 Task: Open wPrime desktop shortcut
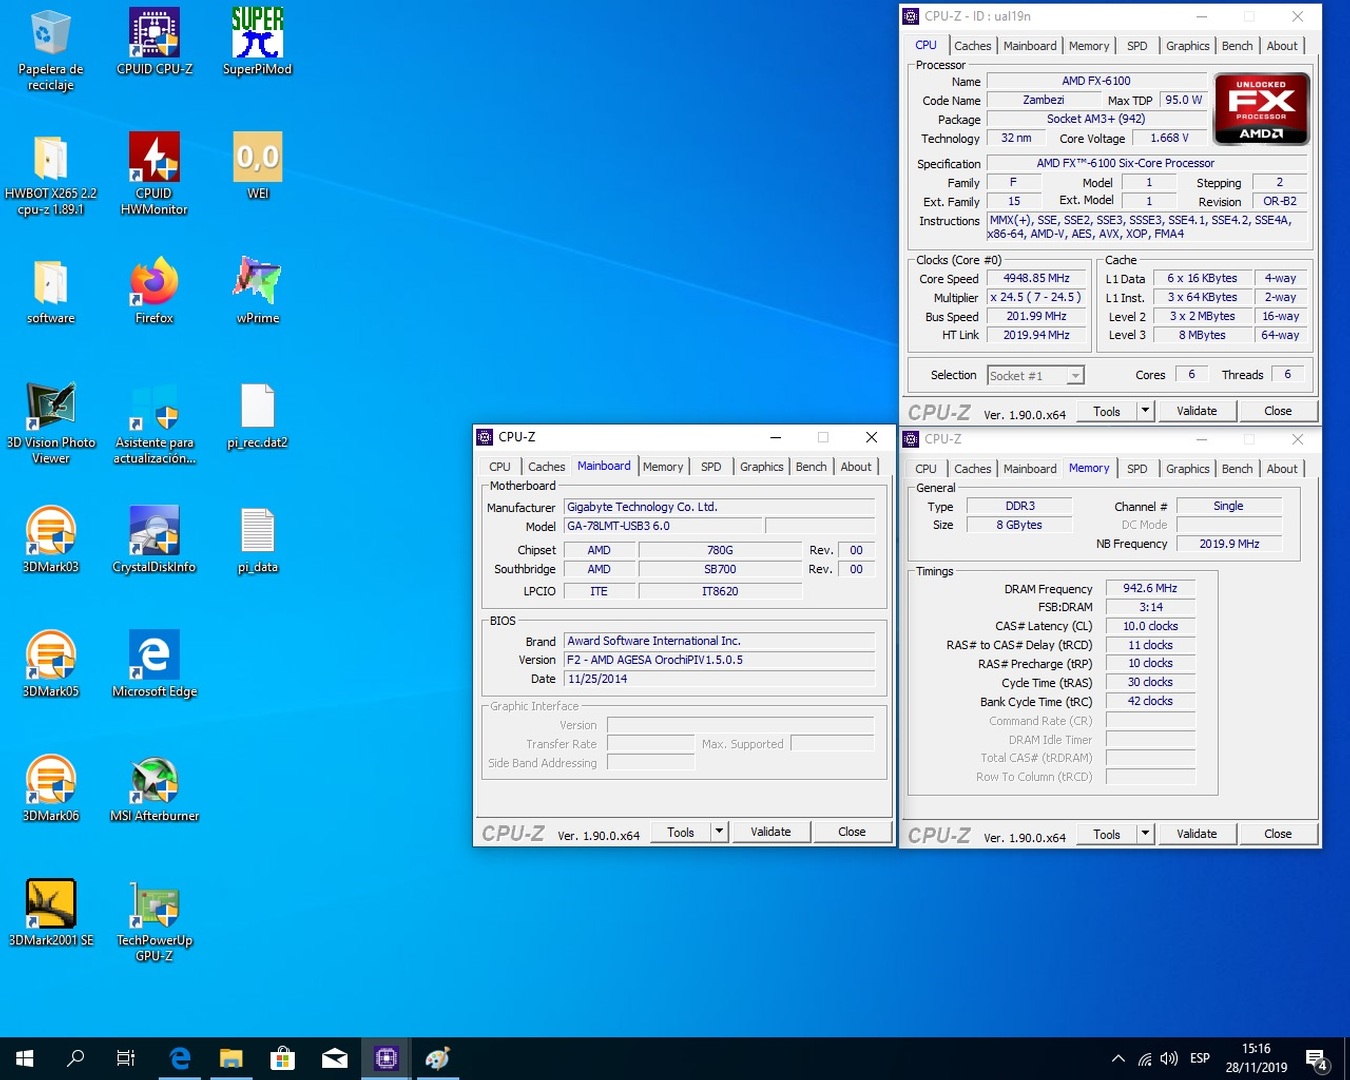[x=257, y=291]
